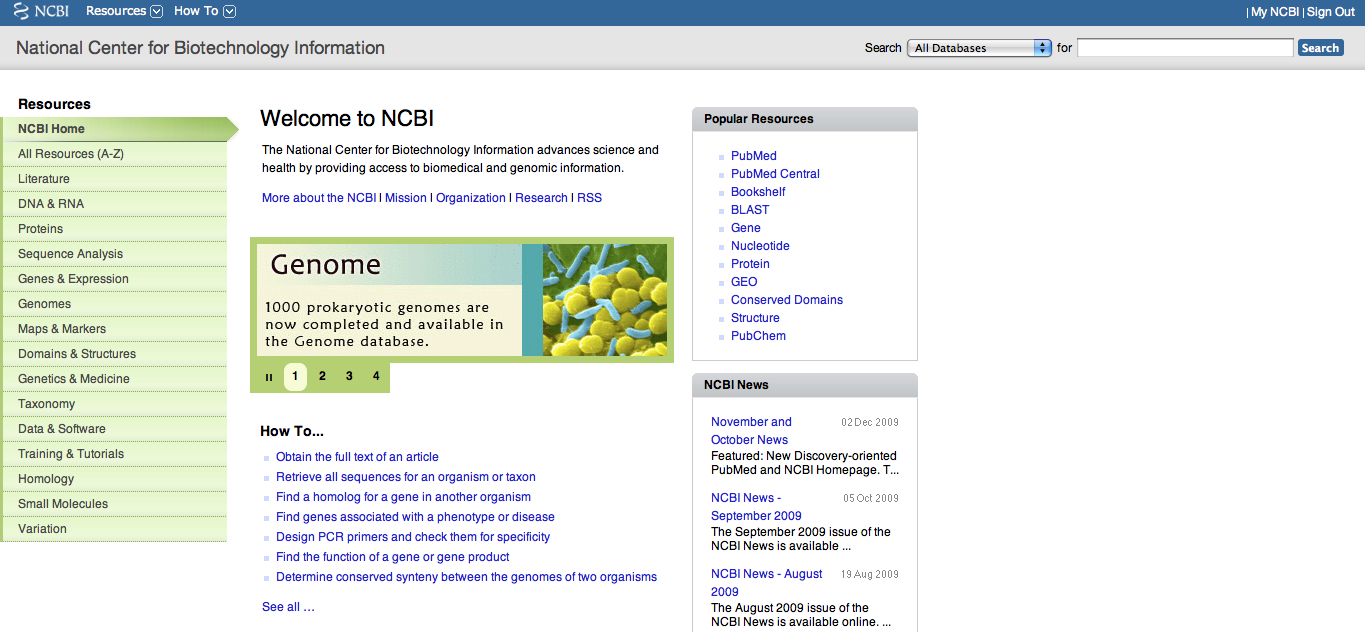Screen dimensions: 1365x632
Task: Open Retrieve all sequences for an organism
Action: 406,477
